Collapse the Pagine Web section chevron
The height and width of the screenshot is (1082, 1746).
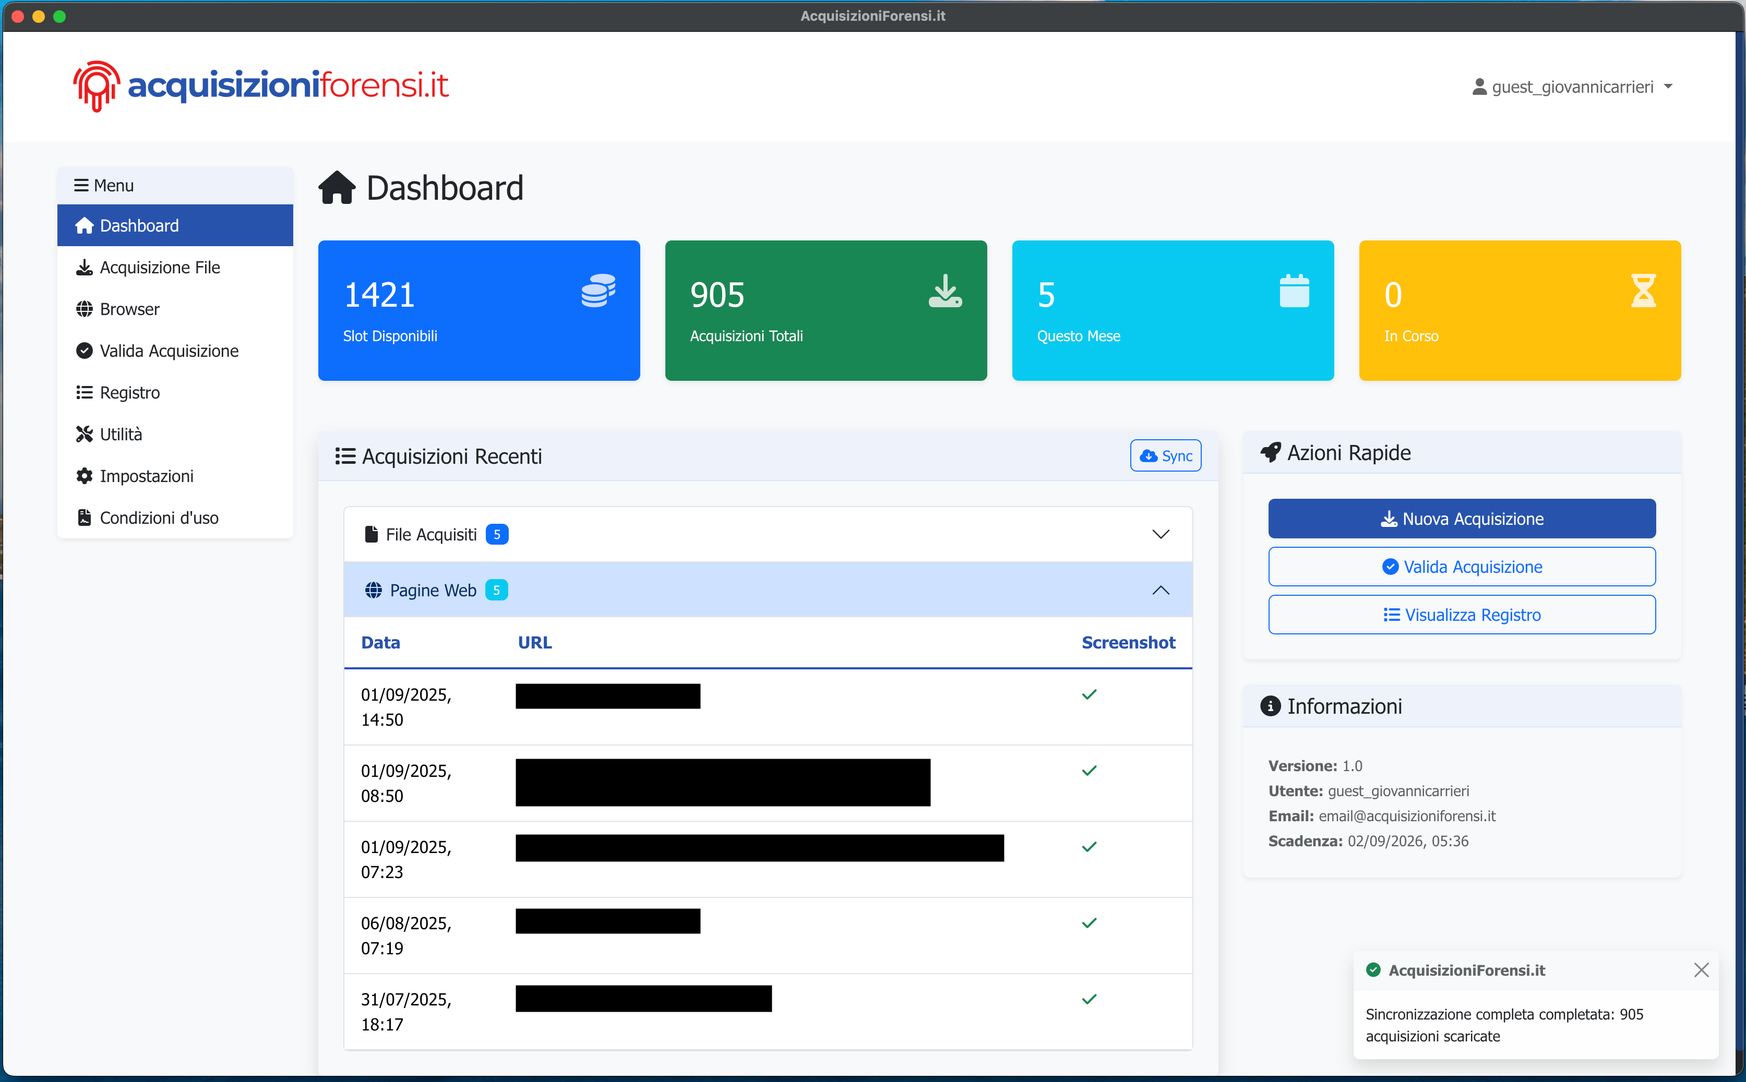click(1161, 591)
